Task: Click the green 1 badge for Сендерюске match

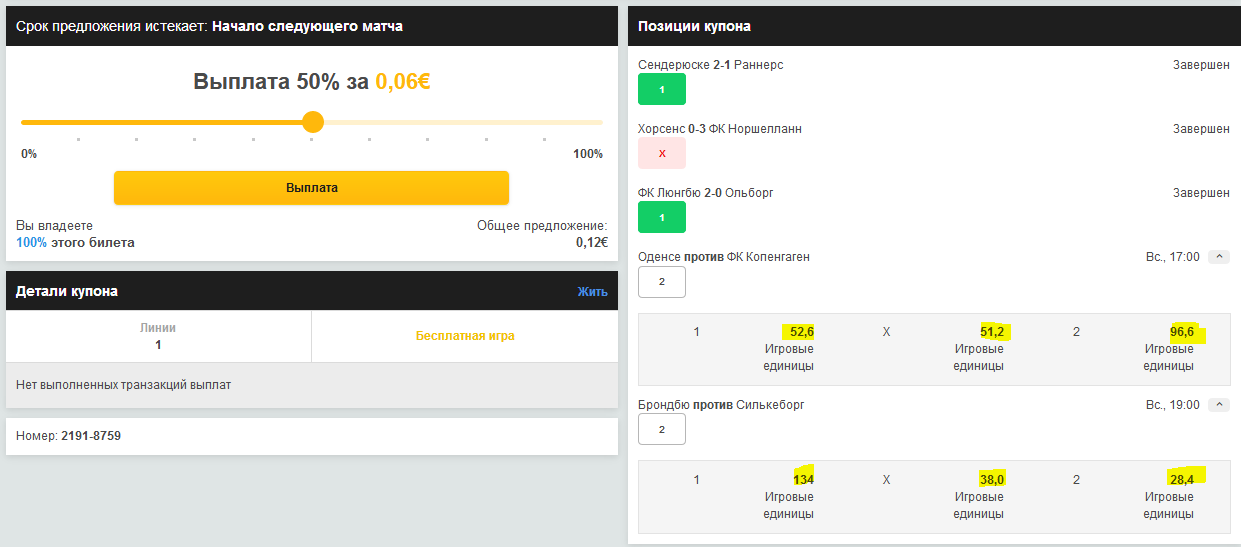Action: [662, 90]
